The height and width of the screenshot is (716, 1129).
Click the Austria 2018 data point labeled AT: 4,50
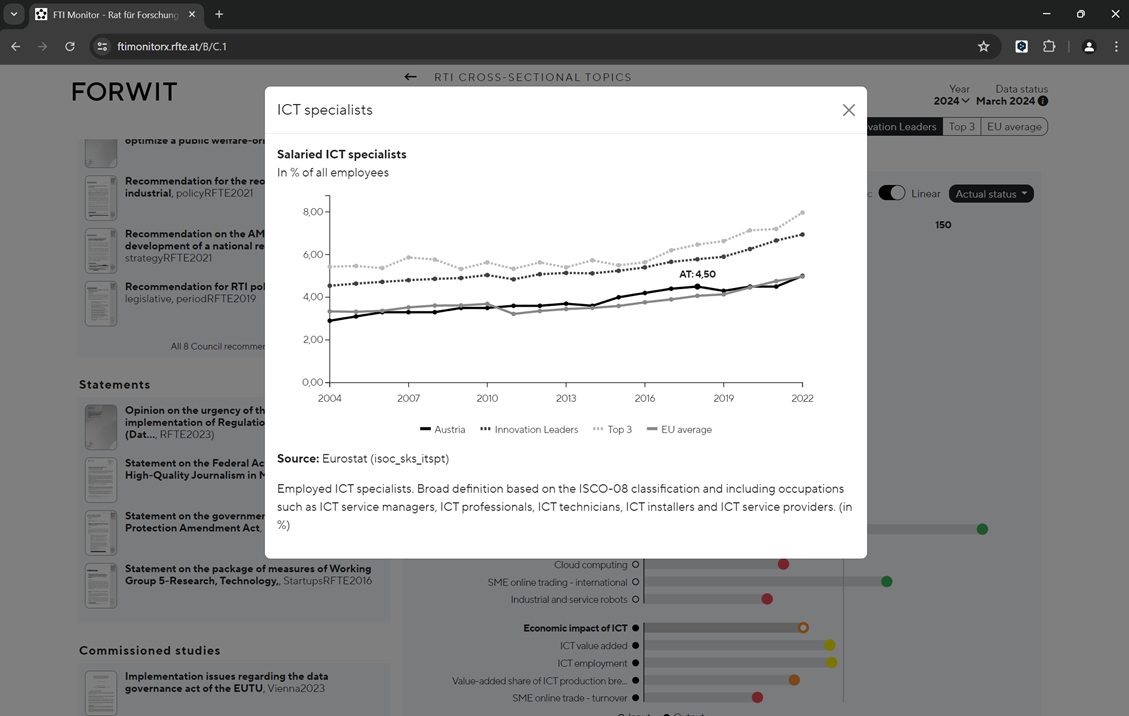click(697, 286)
